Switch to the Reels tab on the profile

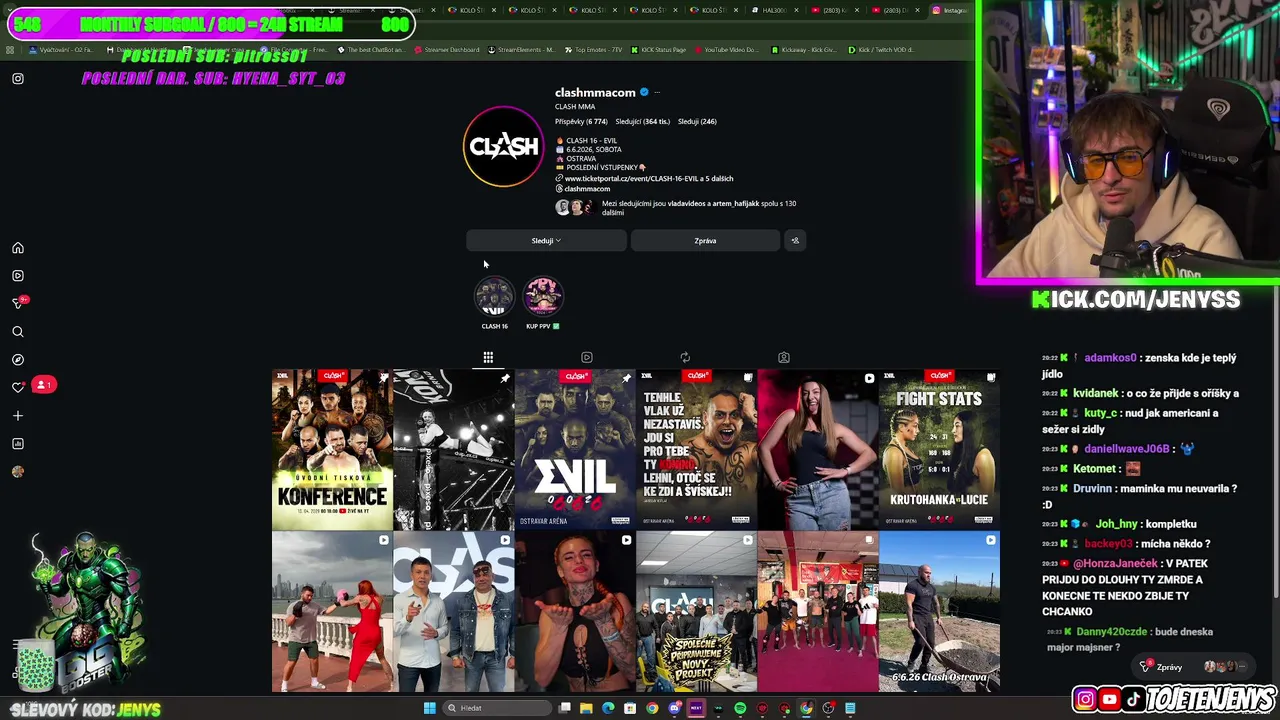click(587, 357)
